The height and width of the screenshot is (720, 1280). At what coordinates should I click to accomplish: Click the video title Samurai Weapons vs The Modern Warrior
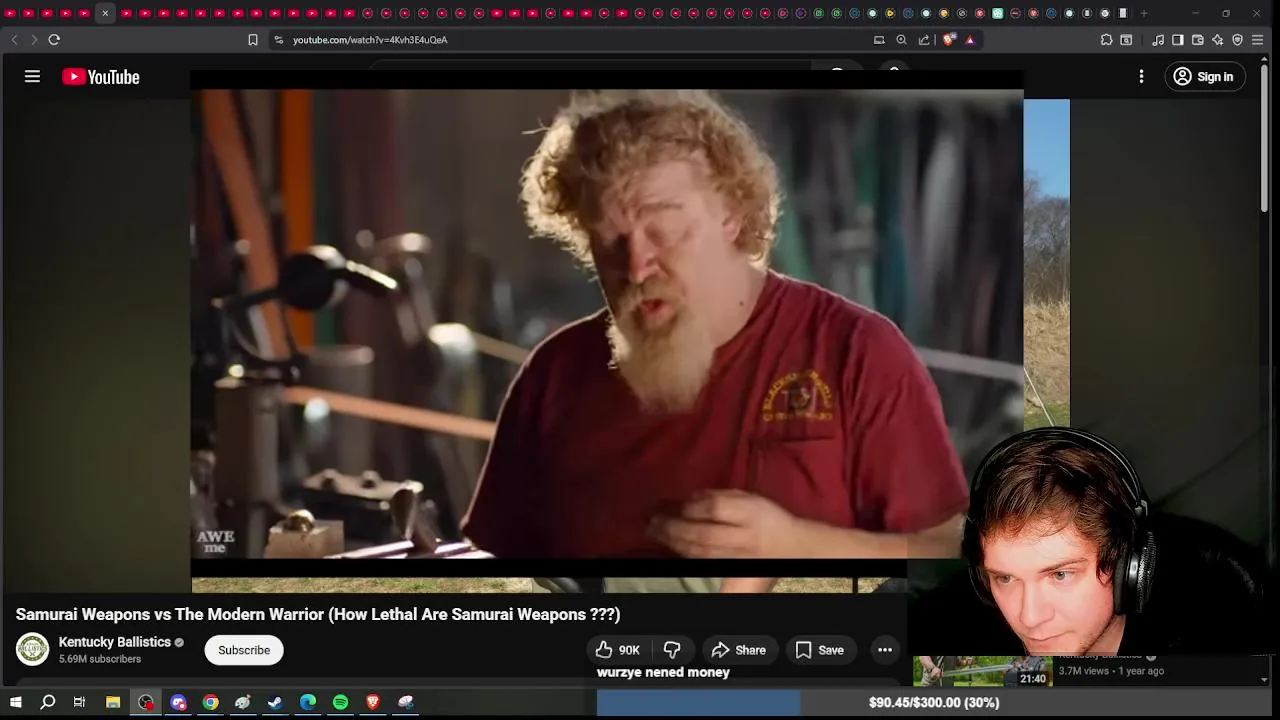(318, 614)
